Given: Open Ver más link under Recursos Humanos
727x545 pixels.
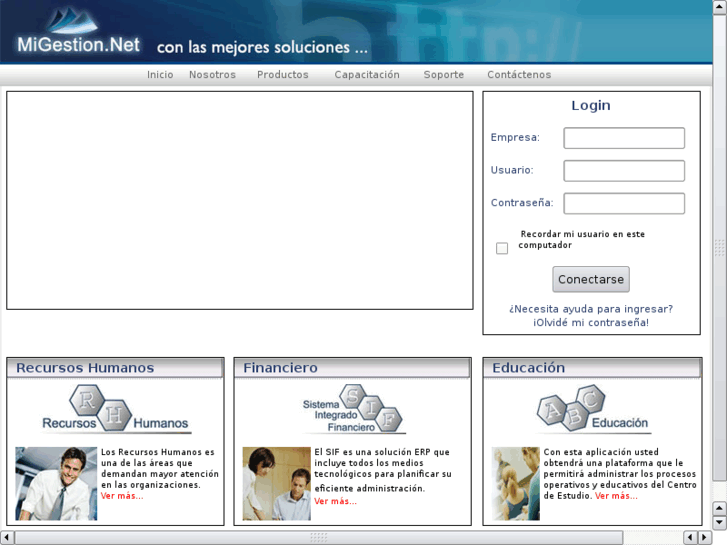Looking at the screenshot, I should [x=122, y=496].
